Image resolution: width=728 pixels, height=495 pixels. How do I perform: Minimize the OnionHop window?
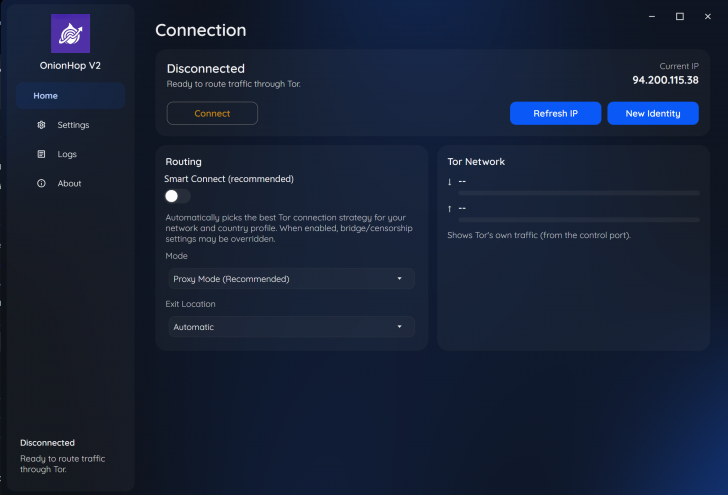[x=652, y=16]
